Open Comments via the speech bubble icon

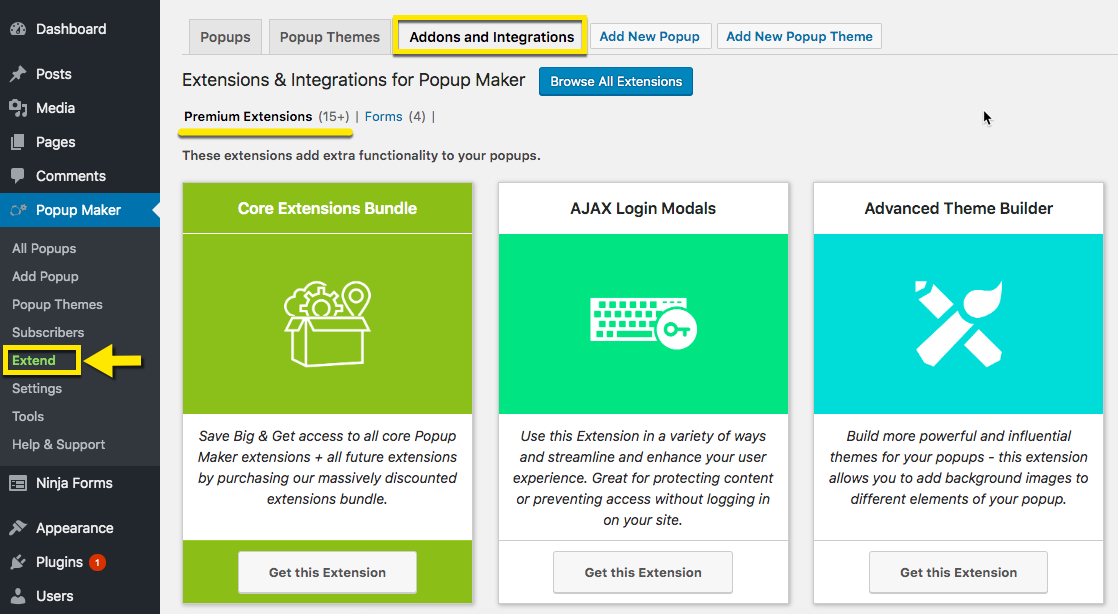(22, 175)
